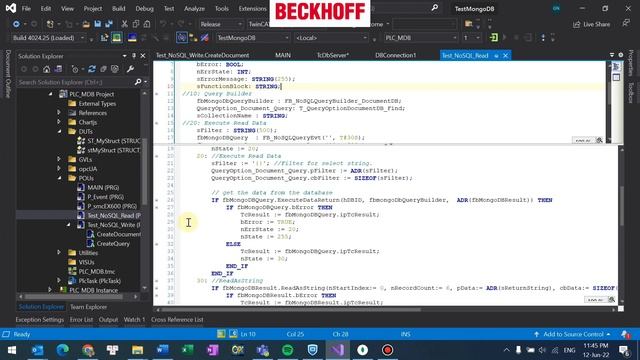
Task: Select CreateDocument method in the tree
Action: pos(119,234)
